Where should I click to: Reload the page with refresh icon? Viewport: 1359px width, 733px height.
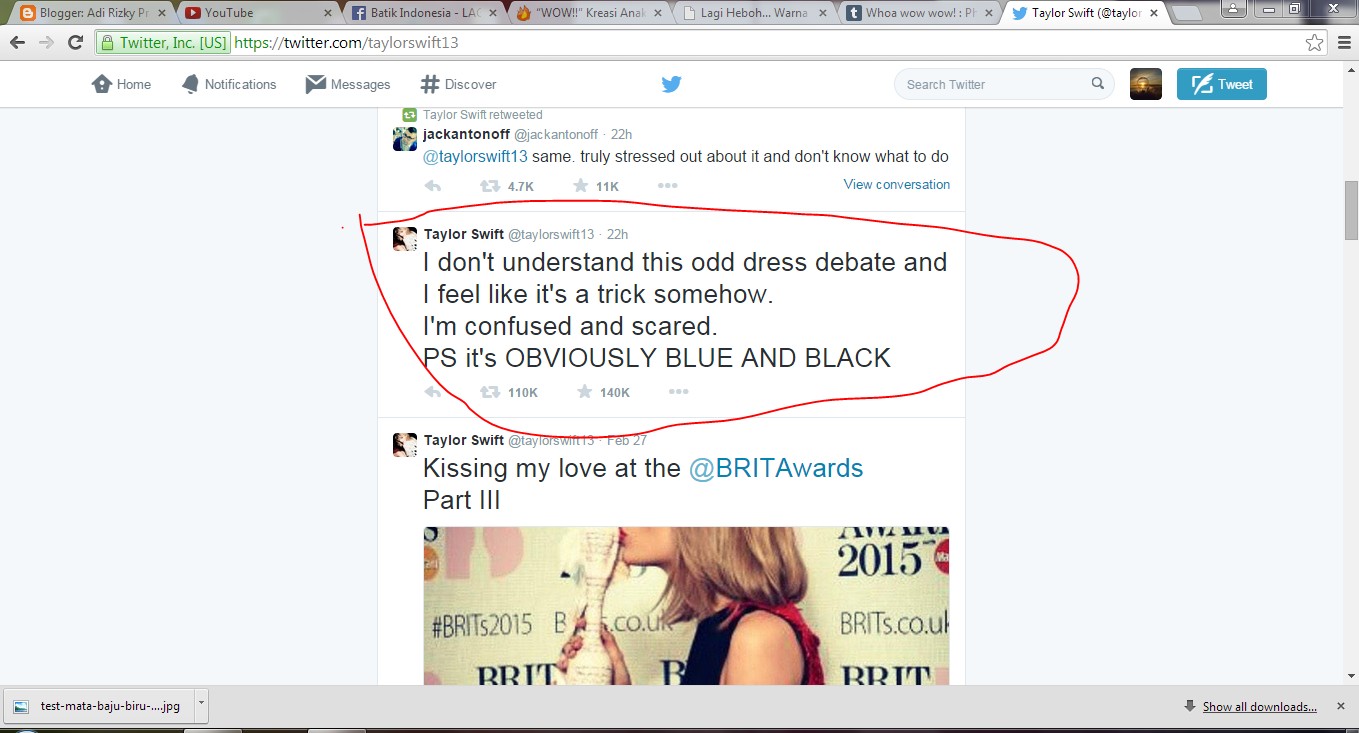click(75, 43)
